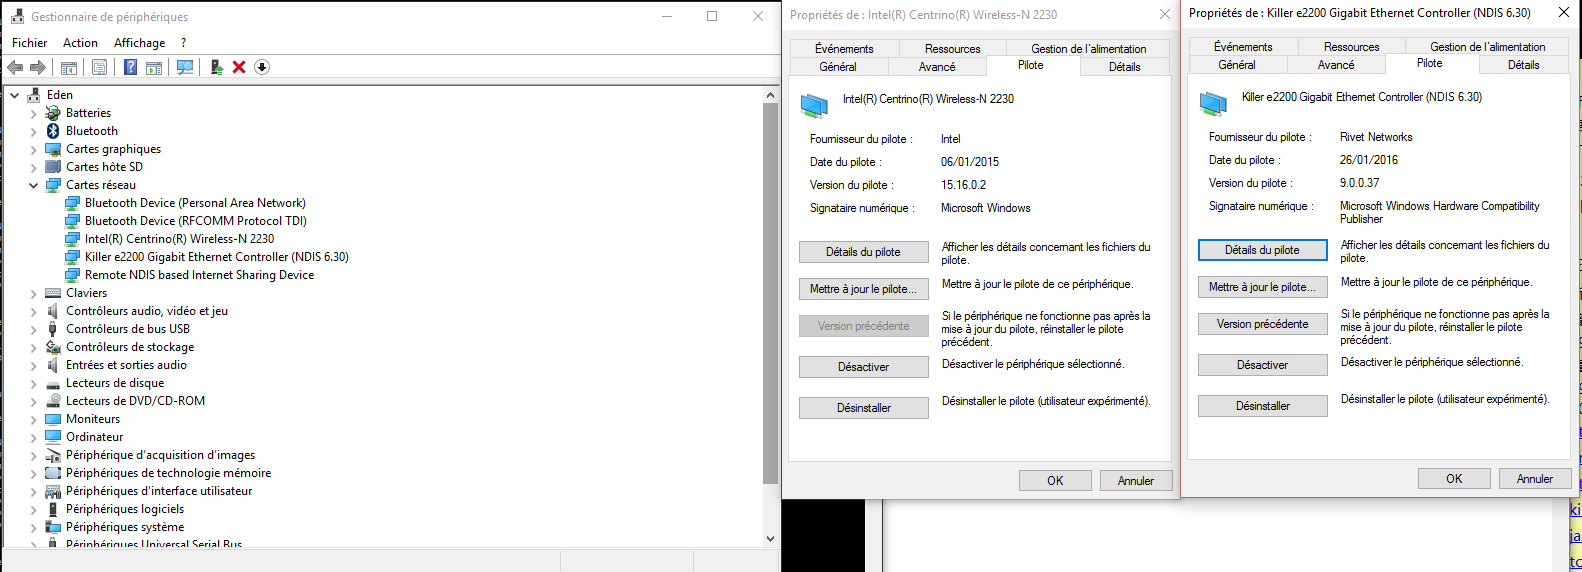Open Événements tab in Killer e2200 dialog
This screenshot has width=1582, height=572.
(1243, 47)
